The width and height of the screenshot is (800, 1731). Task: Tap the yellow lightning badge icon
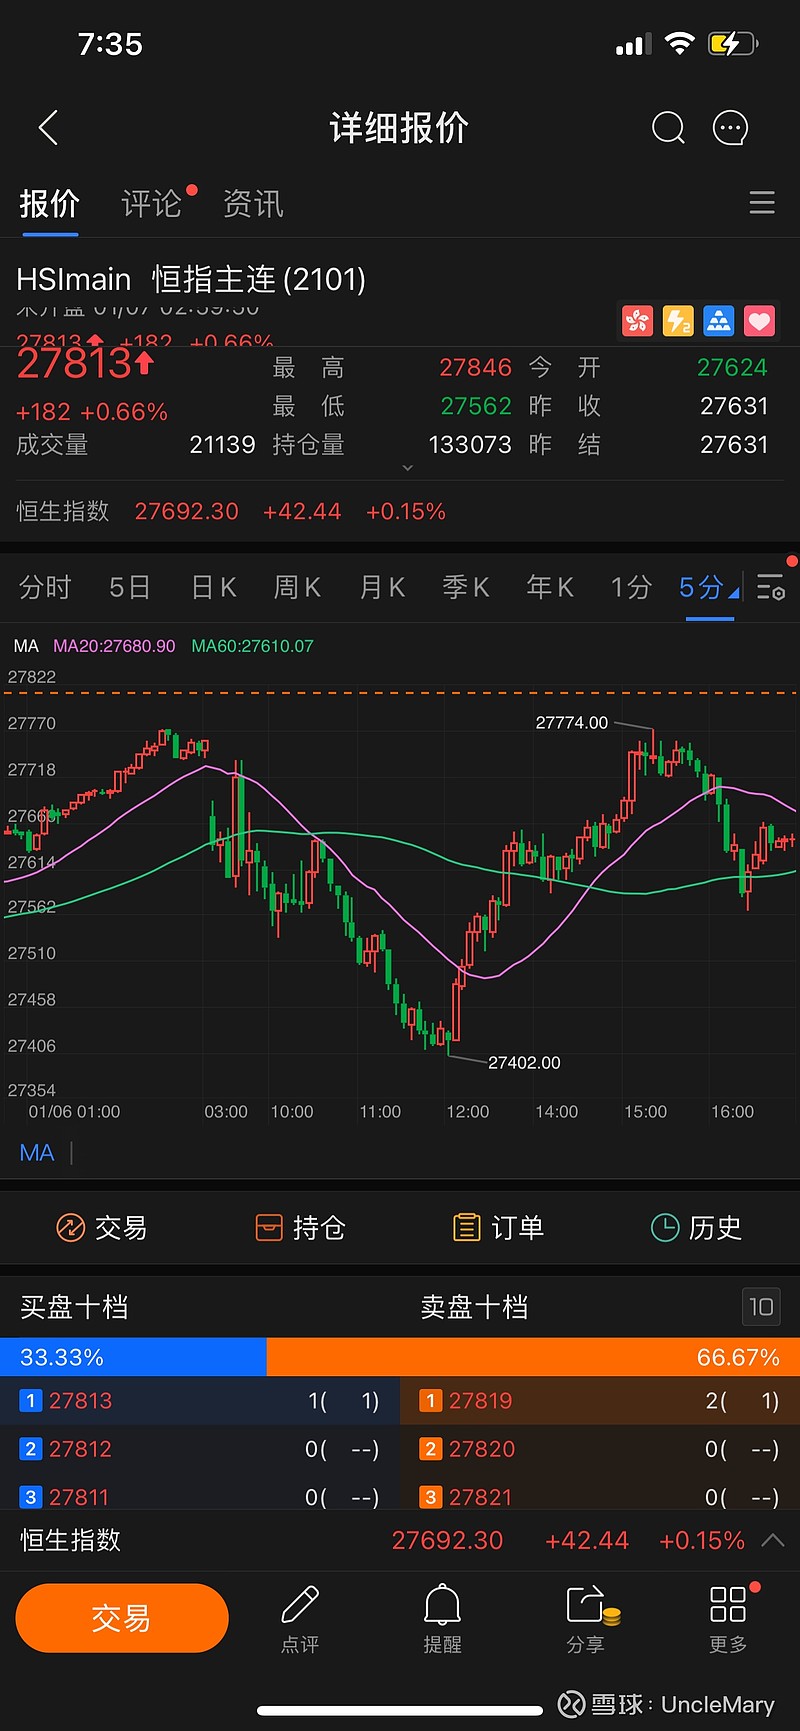click(x=678, y=321)
